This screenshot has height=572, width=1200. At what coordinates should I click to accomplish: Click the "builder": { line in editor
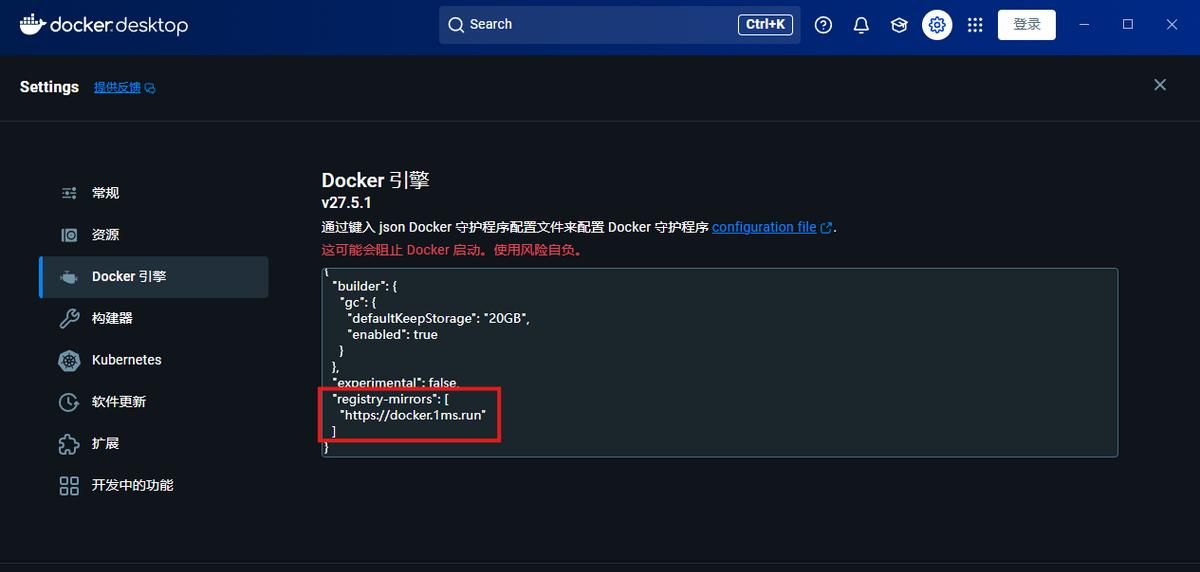[x=364, y=287]
